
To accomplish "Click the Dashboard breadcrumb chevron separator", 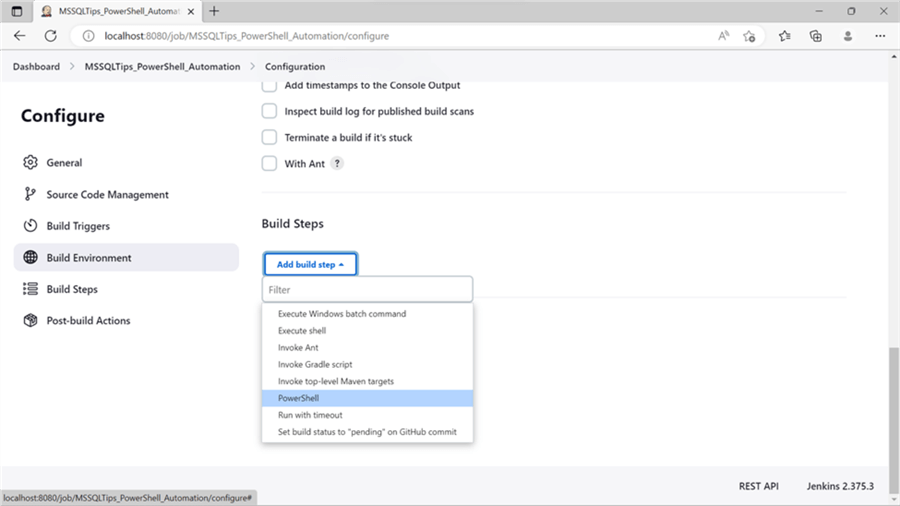I will point(72,67).
